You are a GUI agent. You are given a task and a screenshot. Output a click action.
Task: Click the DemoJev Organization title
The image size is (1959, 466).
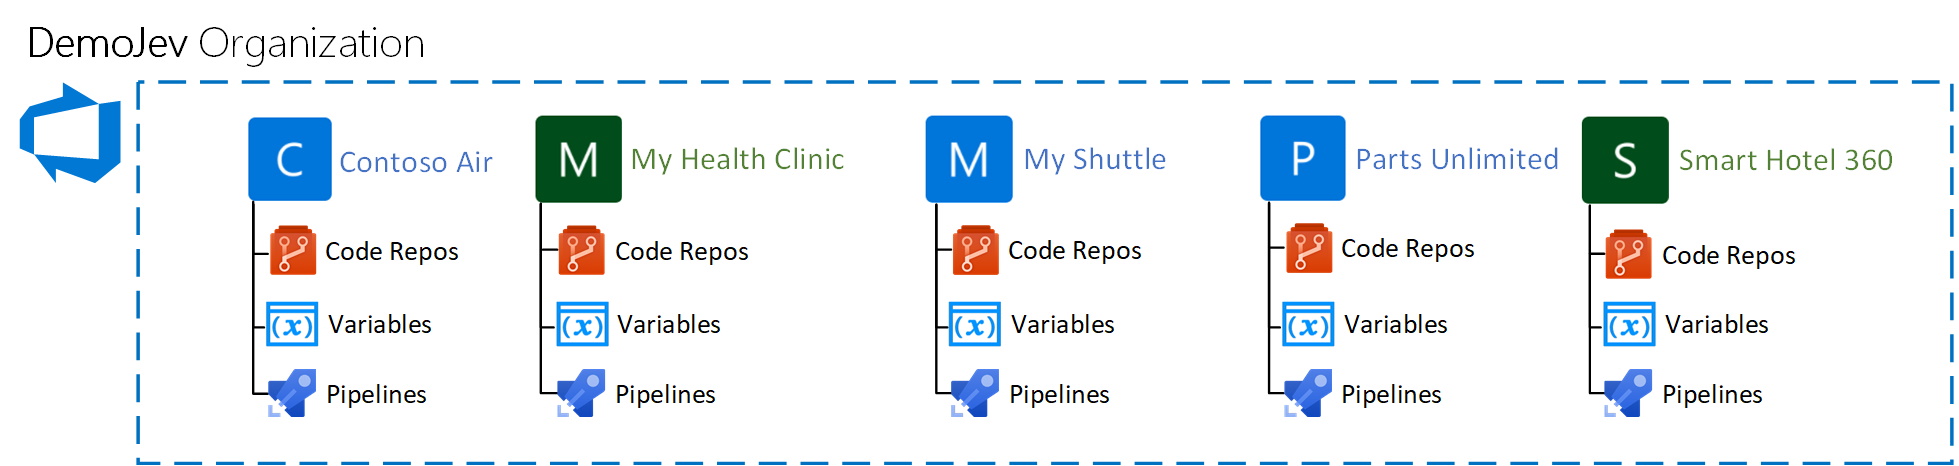tap(226, 44)
